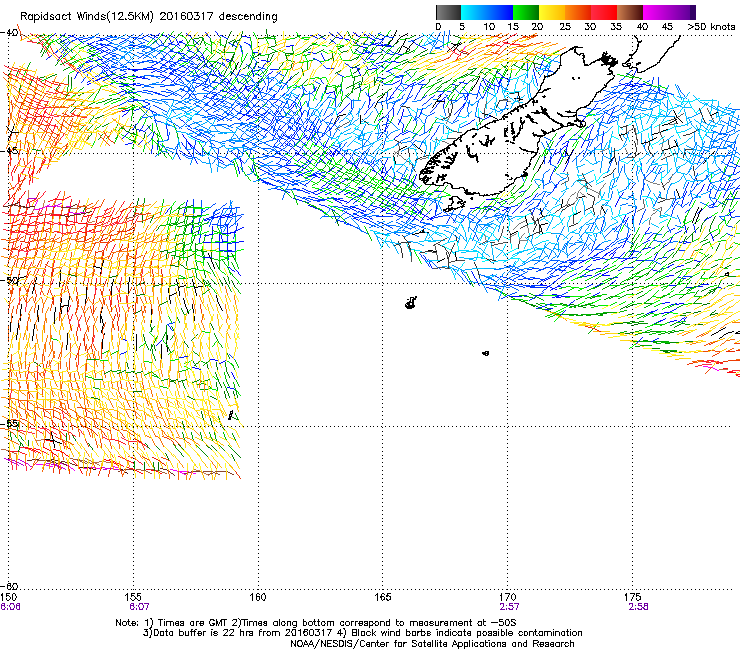This screenshot has width=740, height=650.
Task: Click the purple "2:58" time label
Action: [638, 607]
